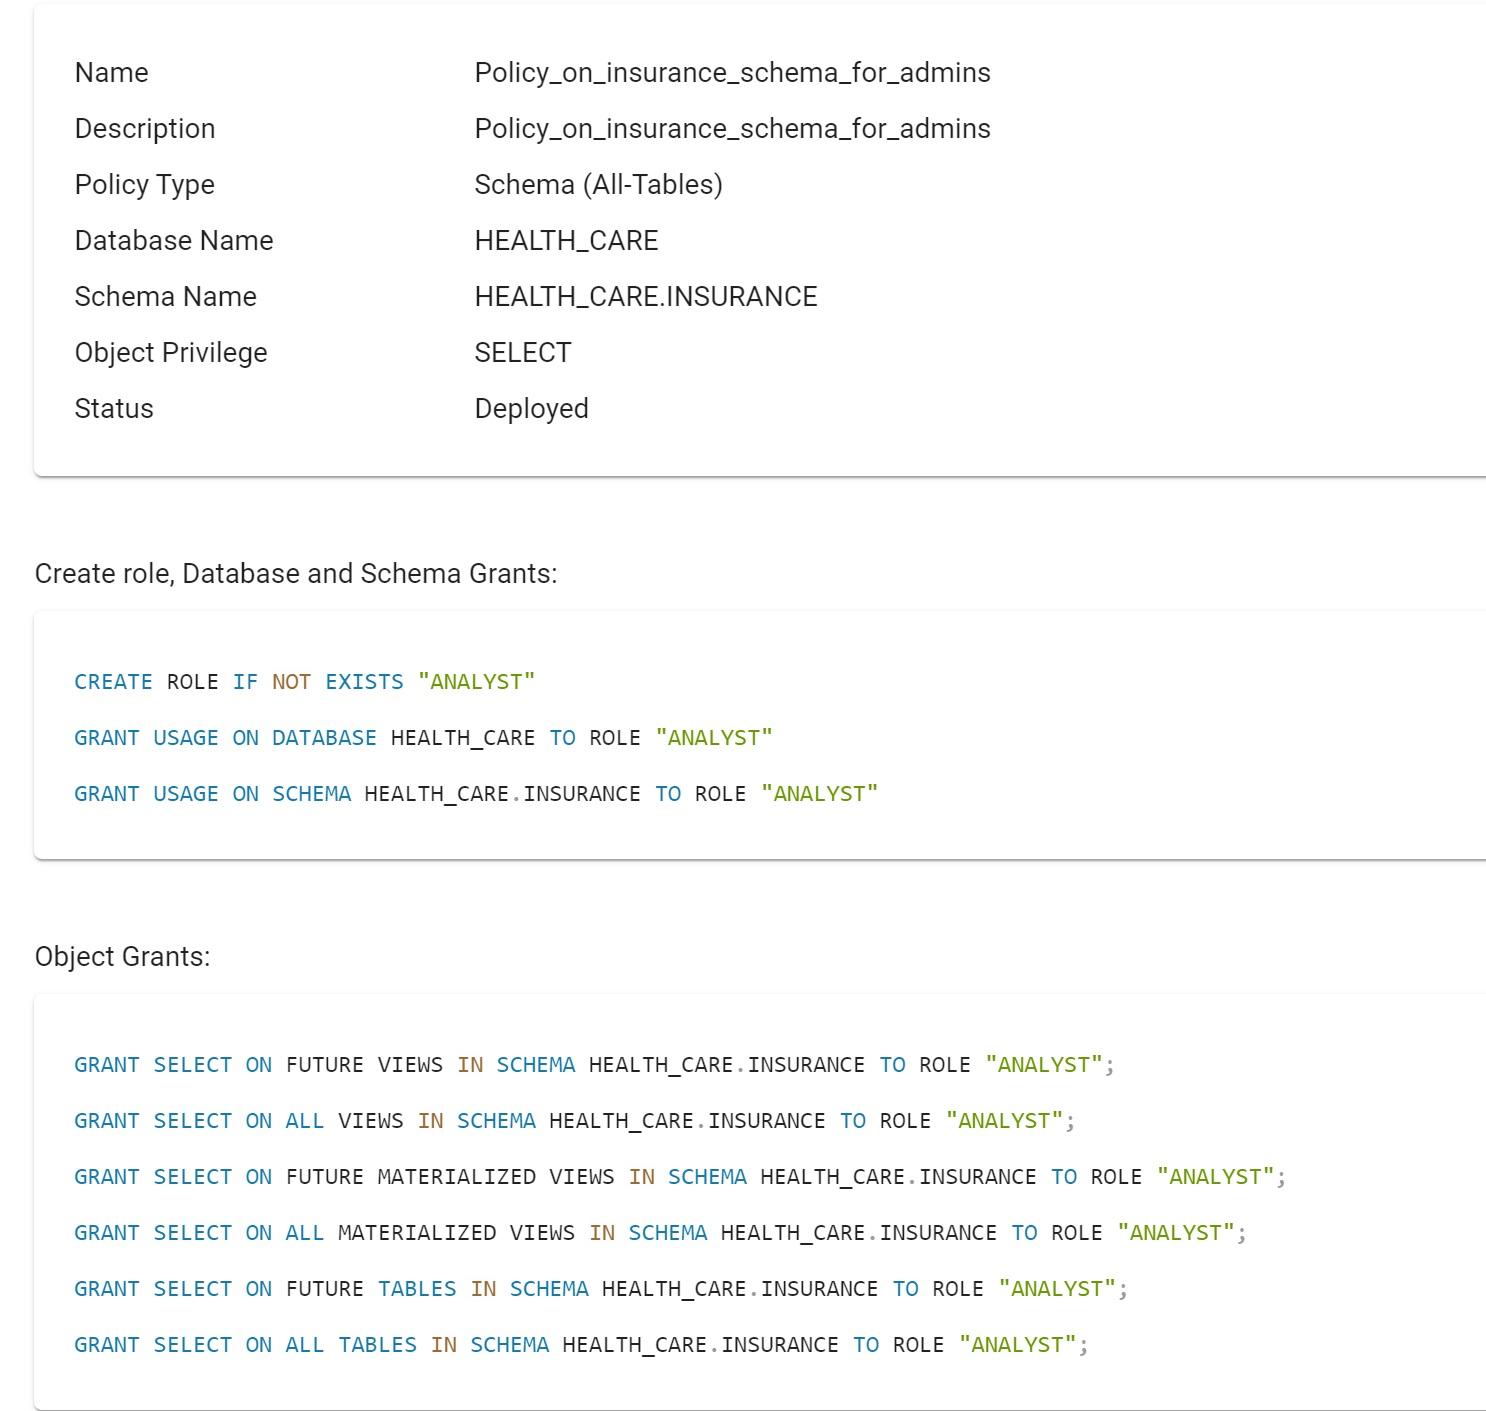This screenshot has height=1411, width=1486.
Task: Click the CREATE ROLE IF NOT EXISTS statement
Action: tap(305, 682)
